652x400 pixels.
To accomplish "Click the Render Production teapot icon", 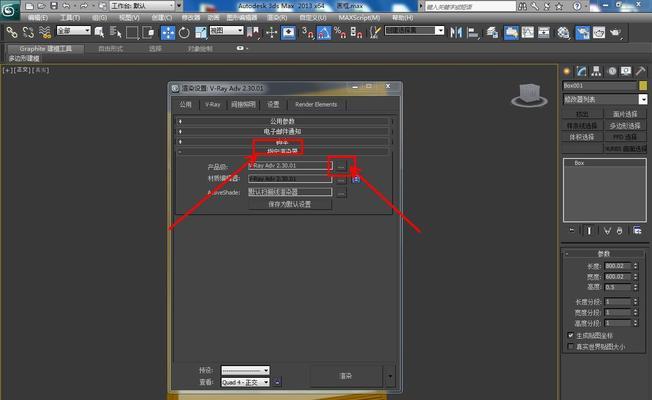I will coord(615,32).
